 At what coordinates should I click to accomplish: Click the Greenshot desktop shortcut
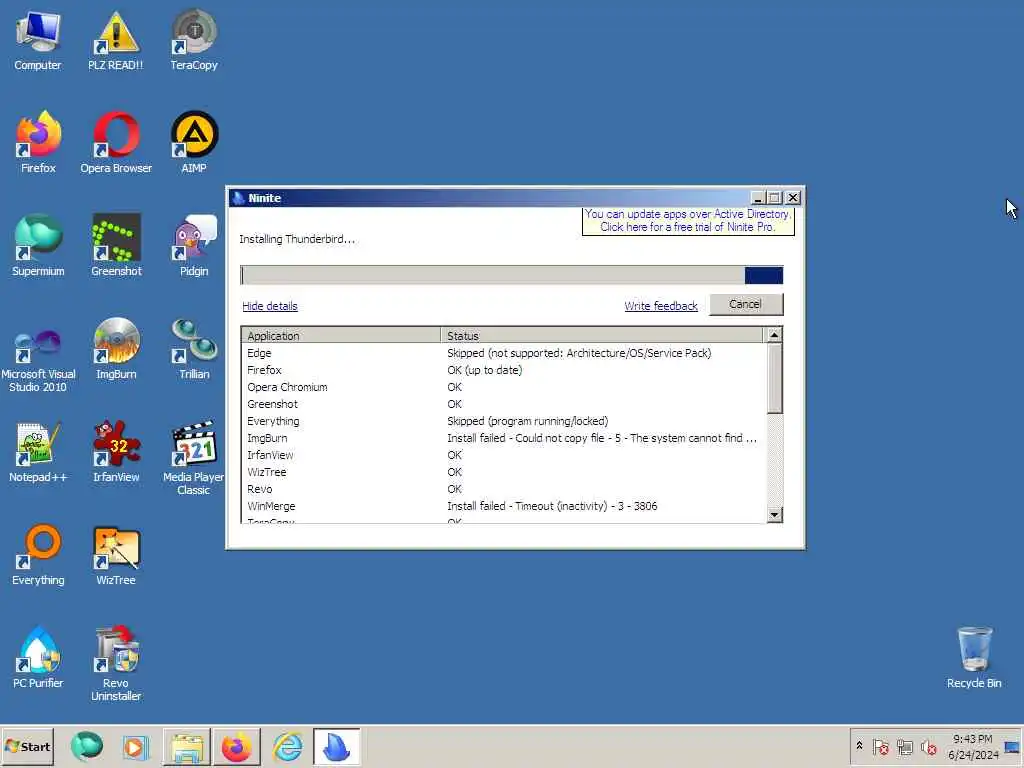click(x=116, y=246)
